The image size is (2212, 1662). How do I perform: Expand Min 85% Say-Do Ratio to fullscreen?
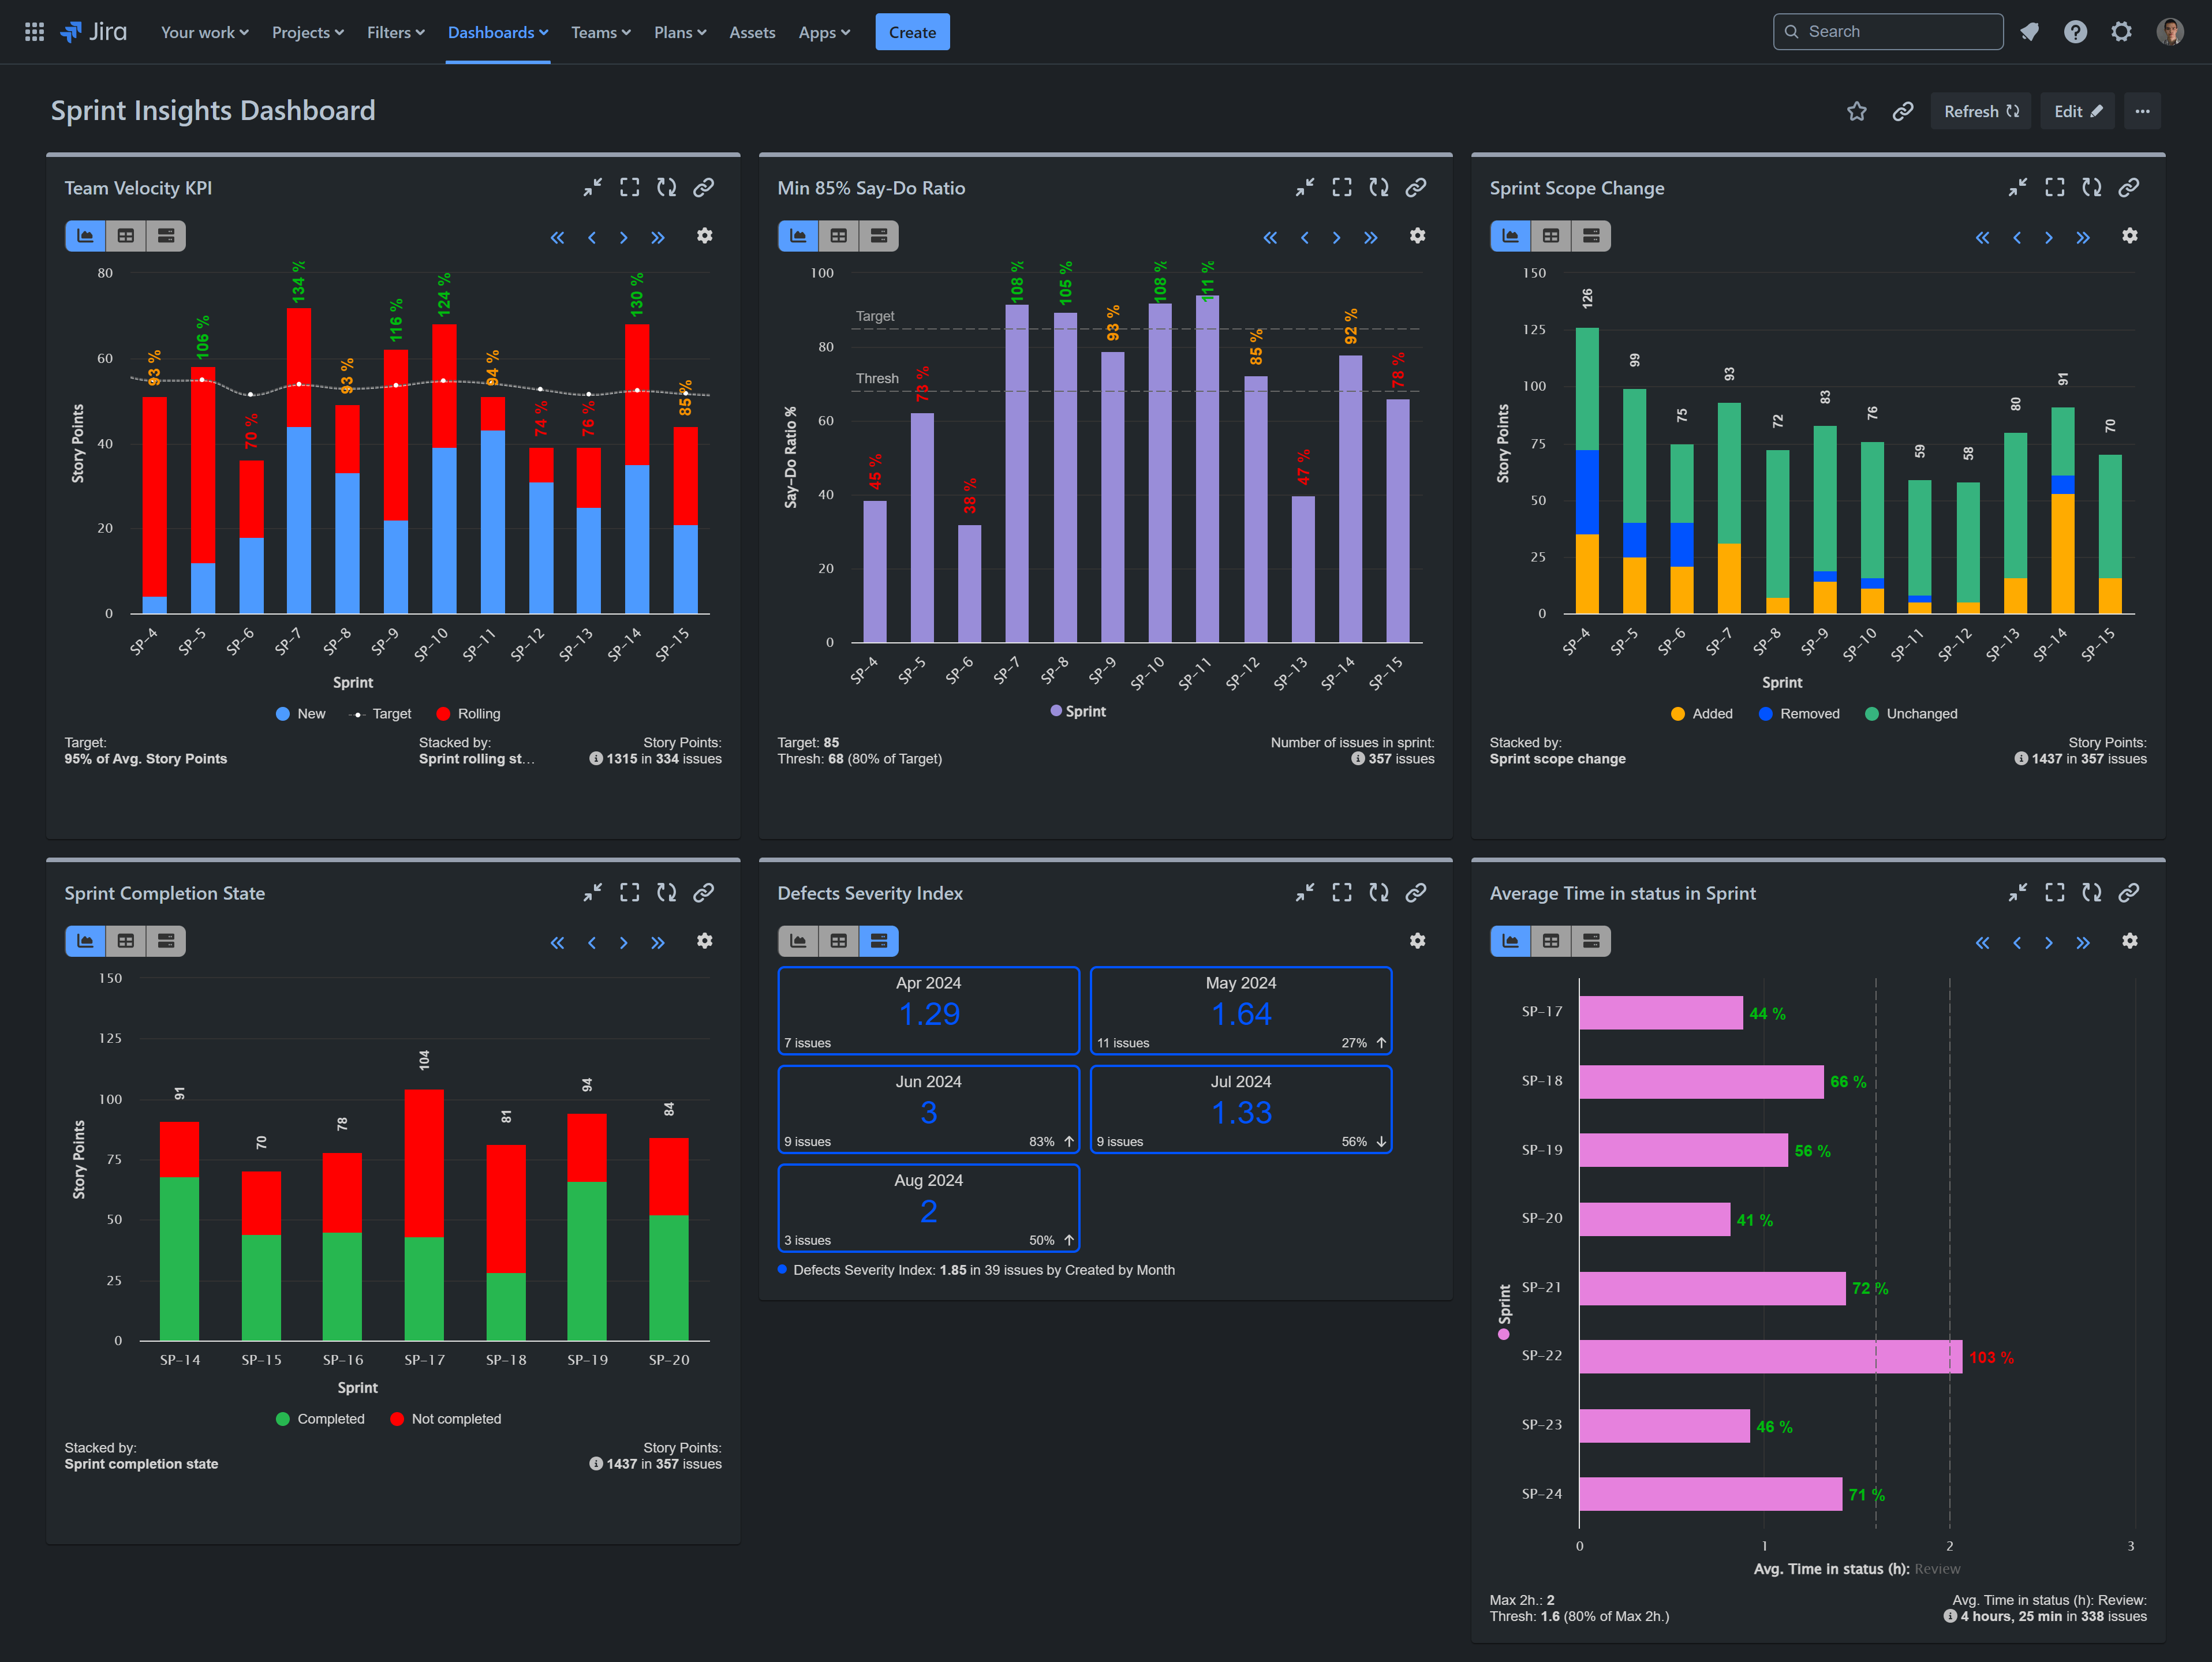[1342, 187]
